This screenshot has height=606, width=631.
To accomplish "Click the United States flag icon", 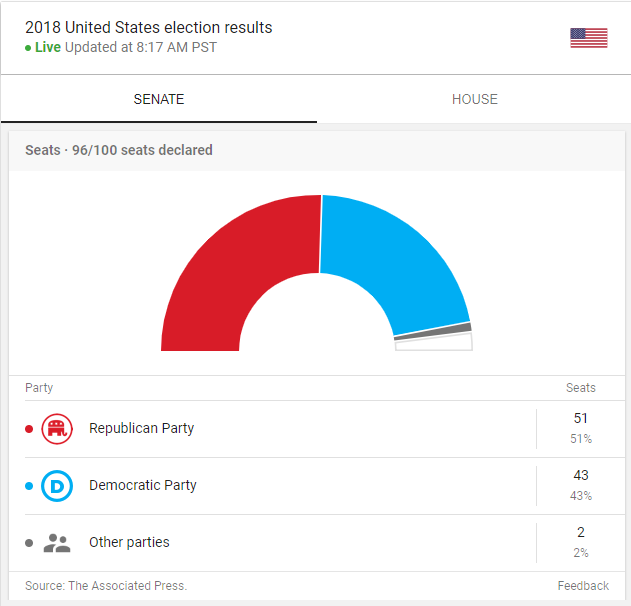I will tap(588, 38).
